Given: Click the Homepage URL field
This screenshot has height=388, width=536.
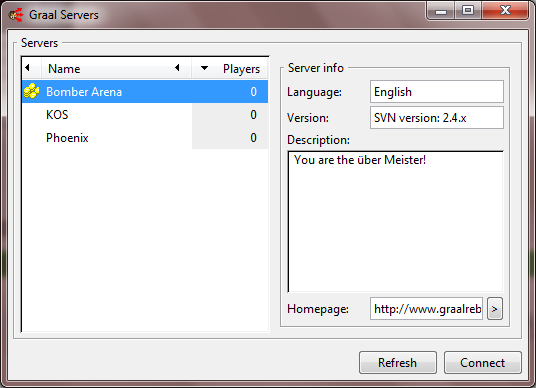Looking at the screenshot, I should click(426, 309).
